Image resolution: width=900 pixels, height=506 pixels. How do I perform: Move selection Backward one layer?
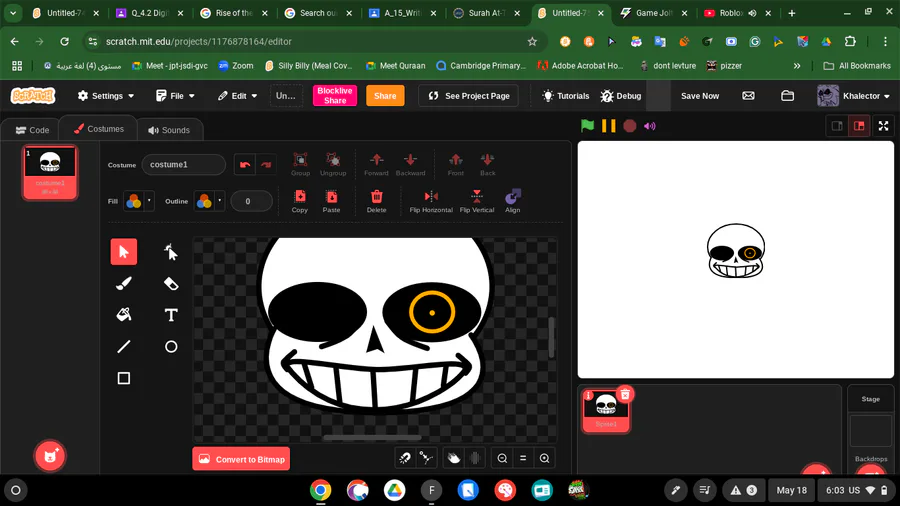coord(410,164)
